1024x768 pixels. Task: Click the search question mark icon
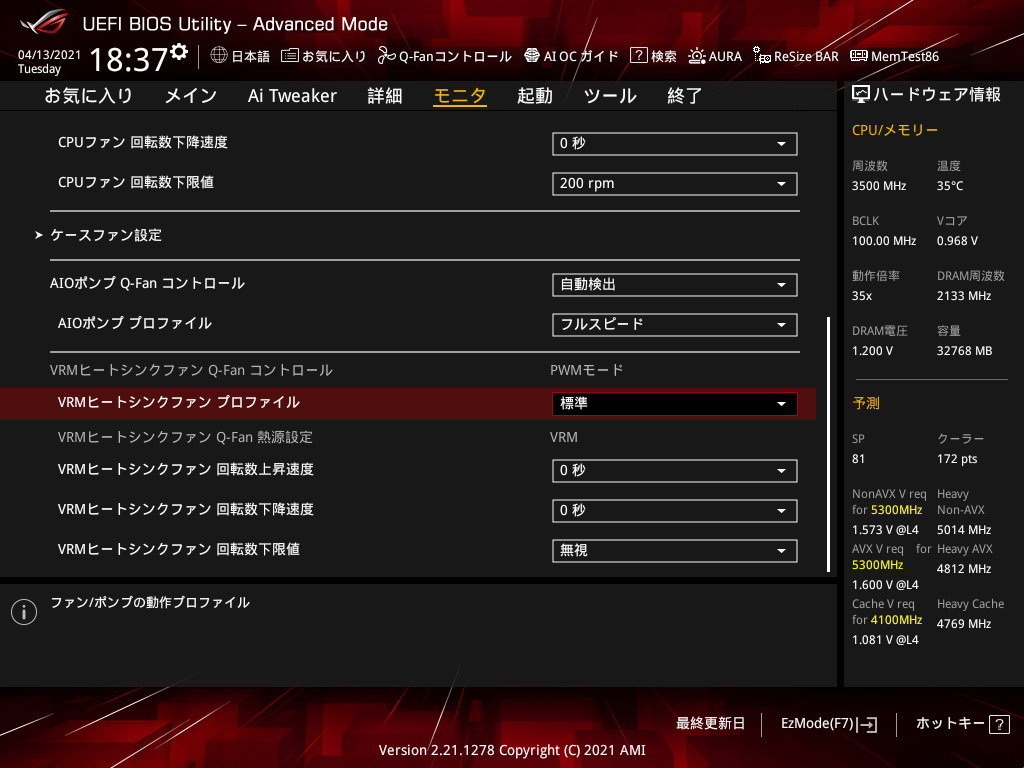click(x=638, y=56)
